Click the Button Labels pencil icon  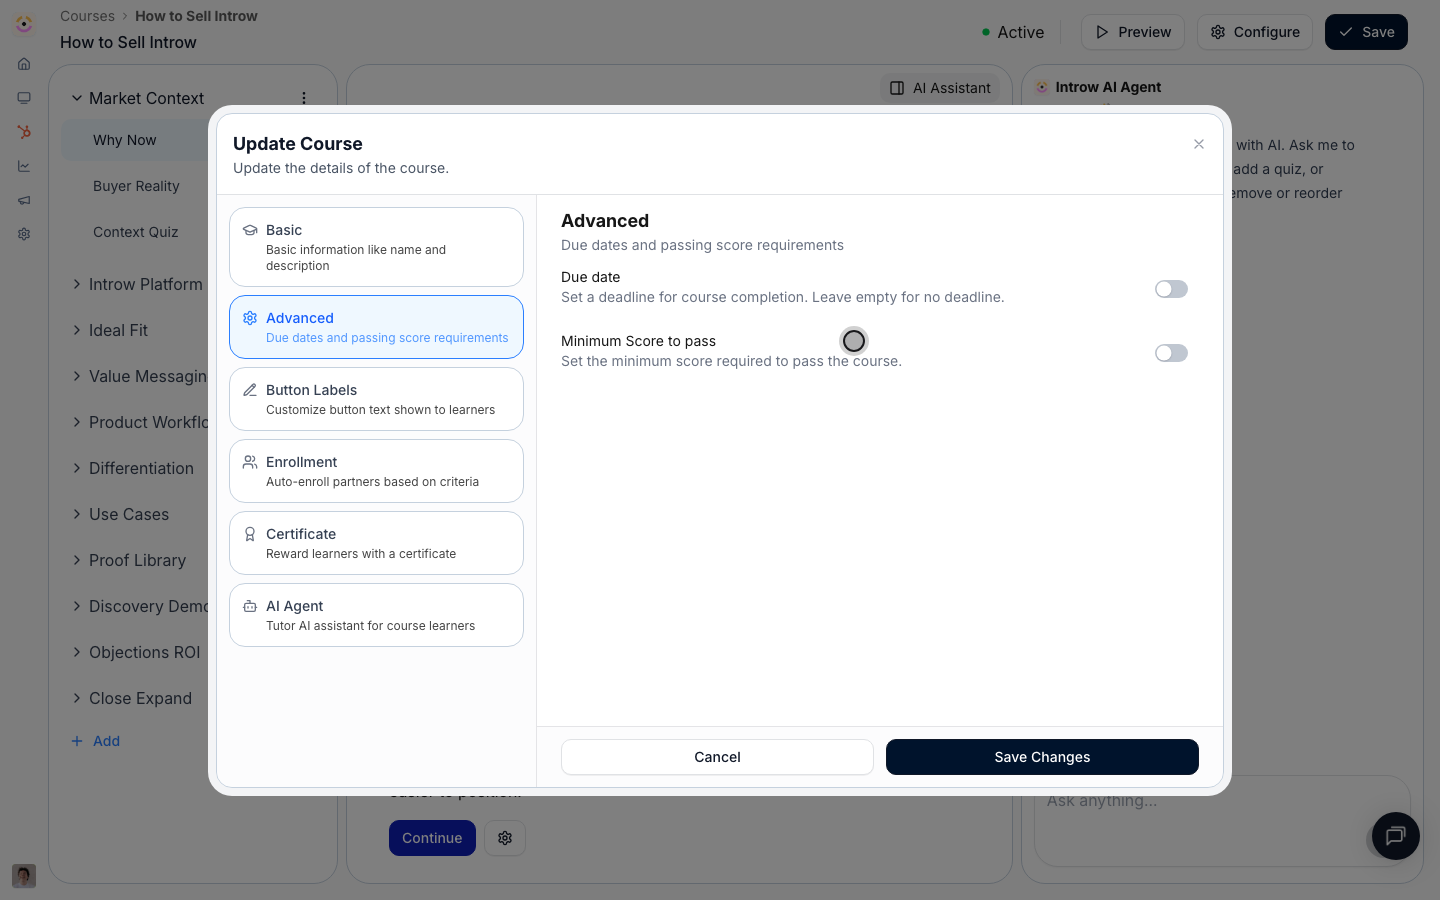point(250,390)
